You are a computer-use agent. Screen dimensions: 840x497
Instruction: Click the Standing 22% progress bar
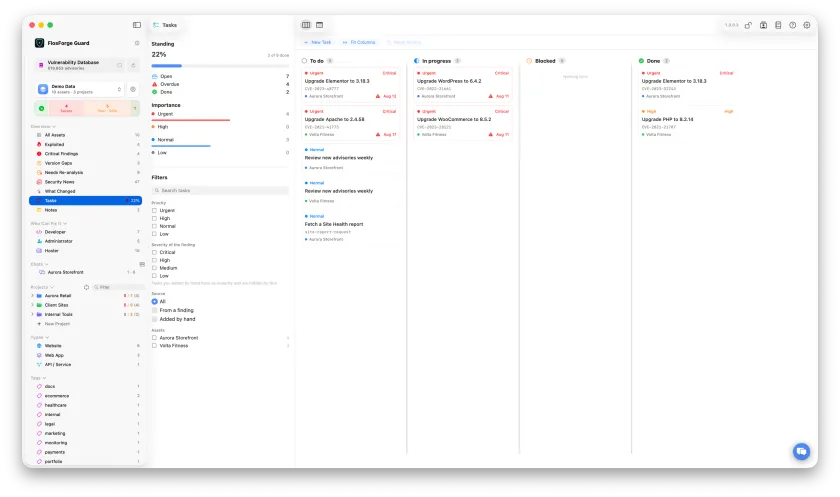[220, 66]
